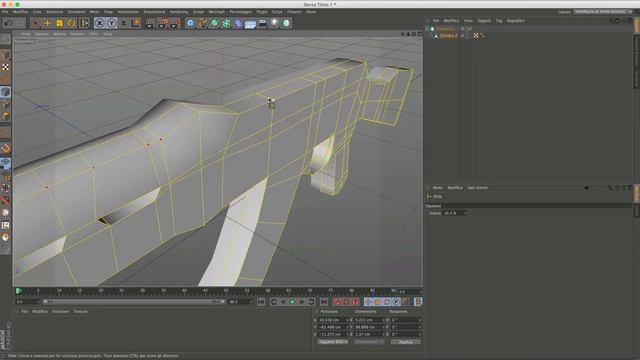Open the Dimensione mode dropdown
The image size is (640, 360).
coord(369,342)
